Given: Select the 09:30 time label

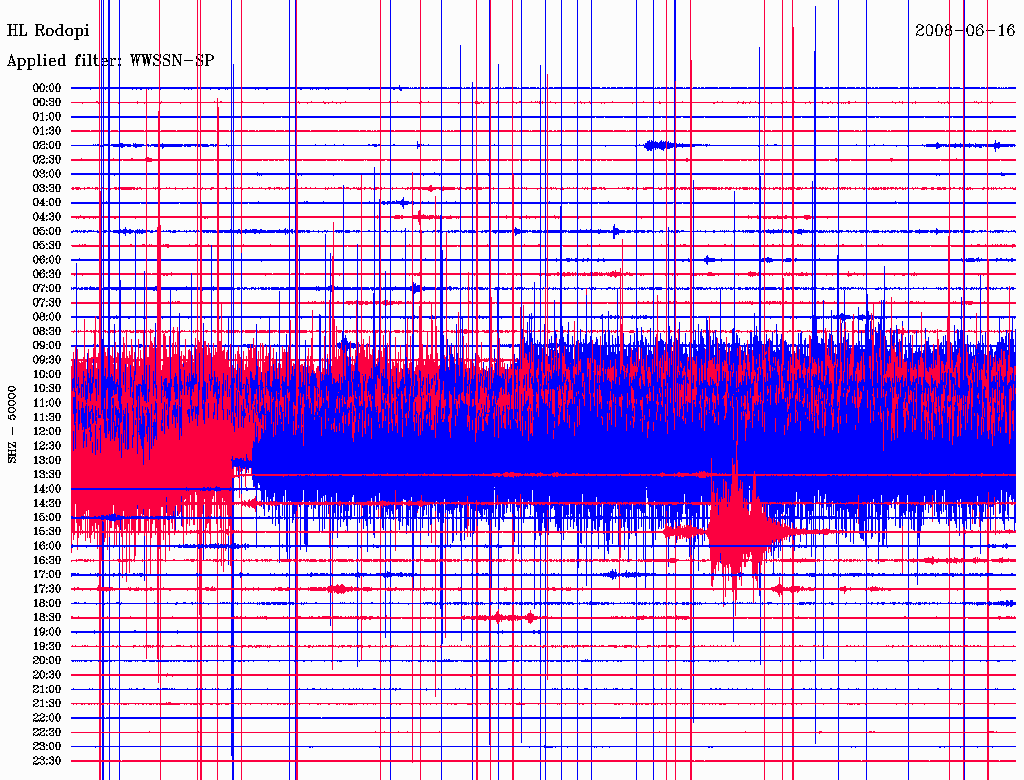Looking at the screenshot, I should pyautogui.click(x=47, y=360).
